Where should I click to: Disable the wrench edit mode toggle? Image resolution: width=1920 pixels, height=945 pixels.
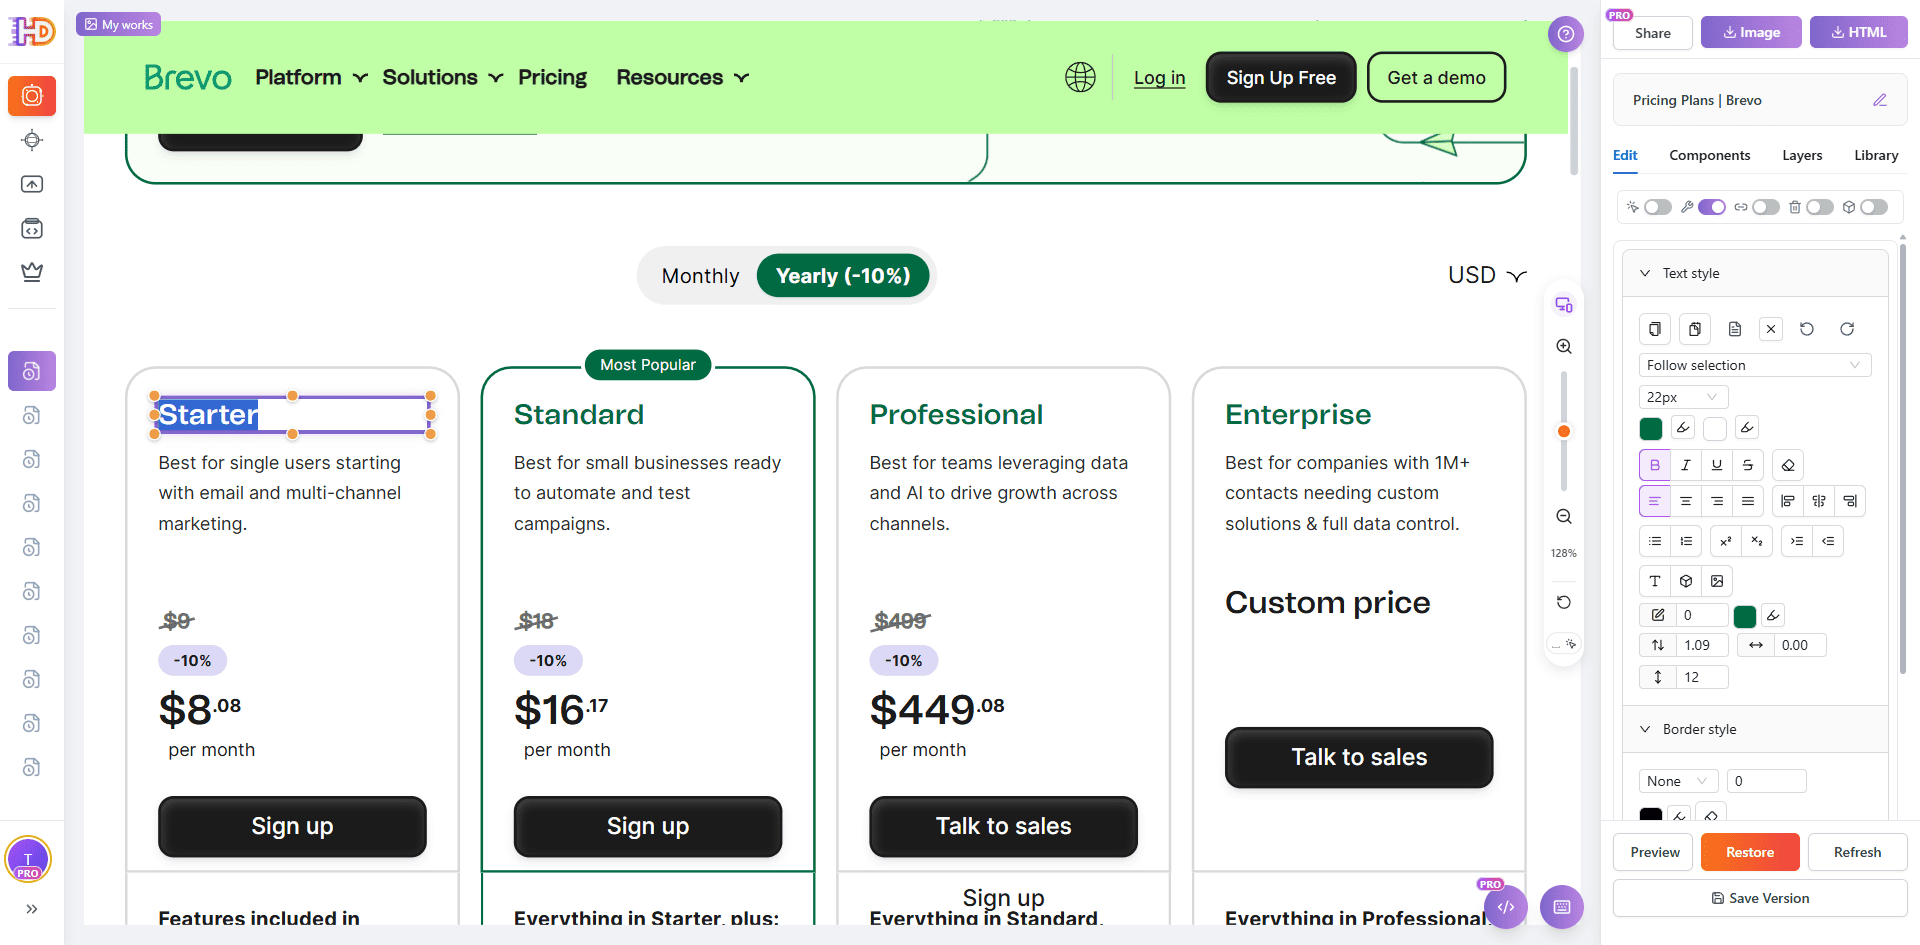click(x=1711, y=207)
